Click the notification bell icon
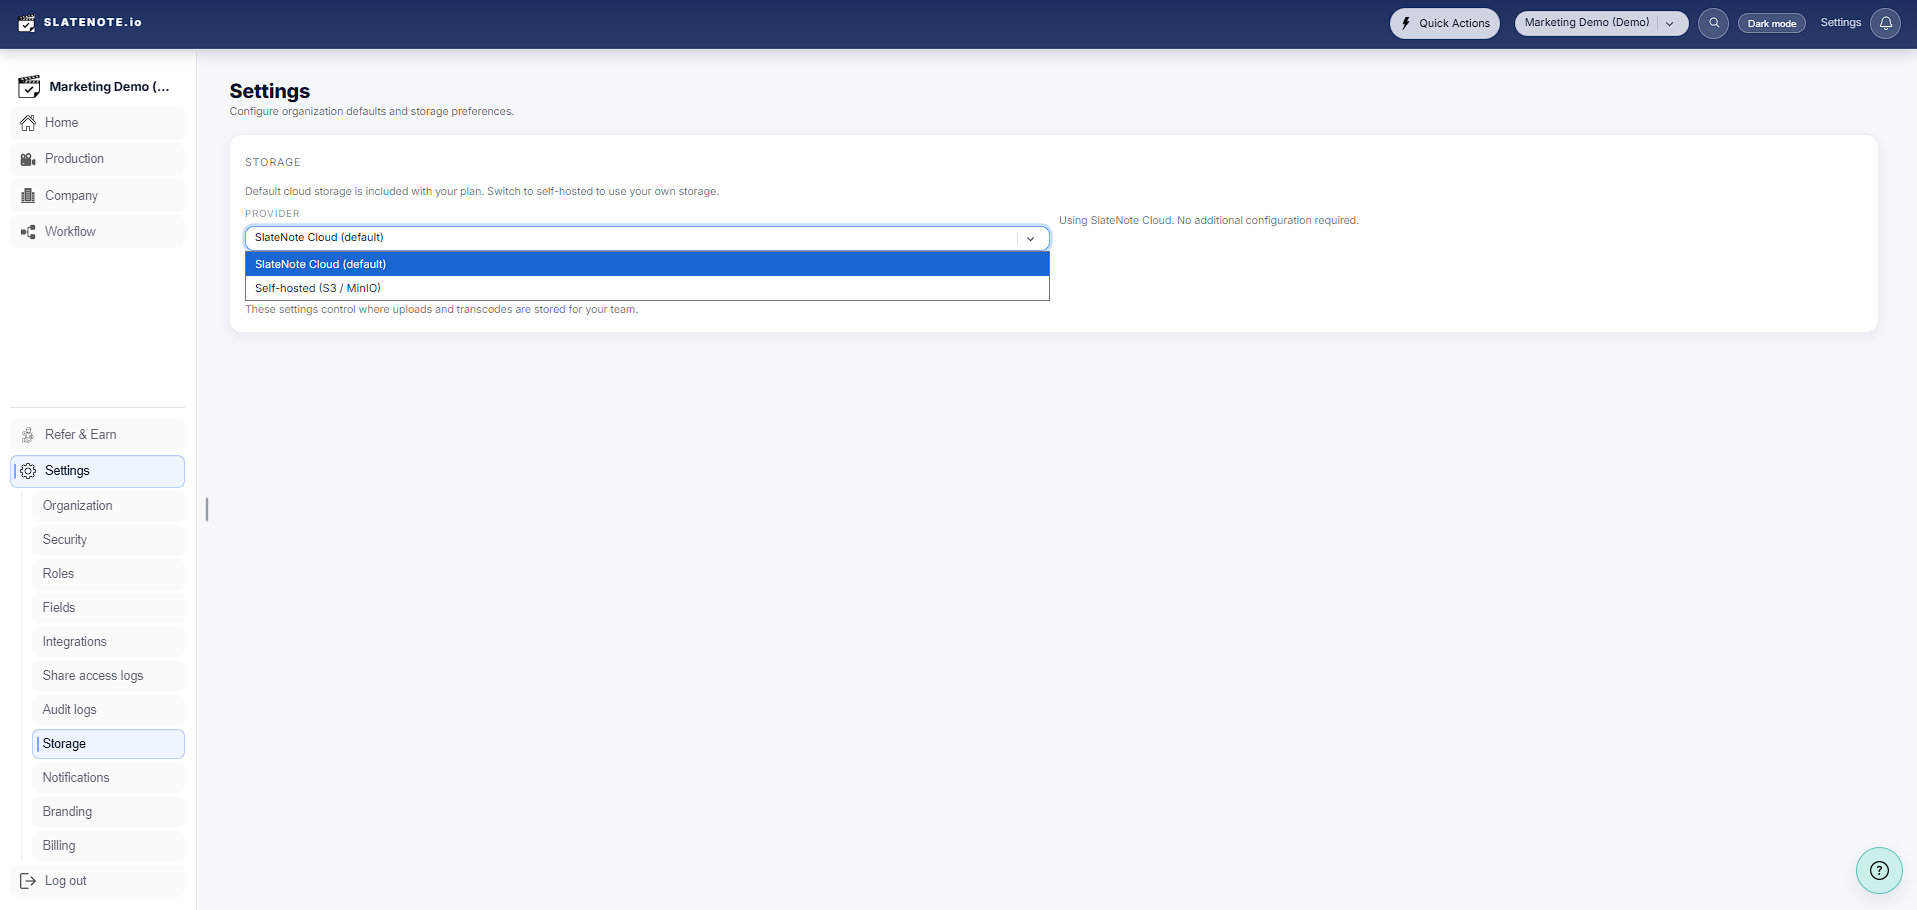 pyautogui.click(x=1885, y=22)
